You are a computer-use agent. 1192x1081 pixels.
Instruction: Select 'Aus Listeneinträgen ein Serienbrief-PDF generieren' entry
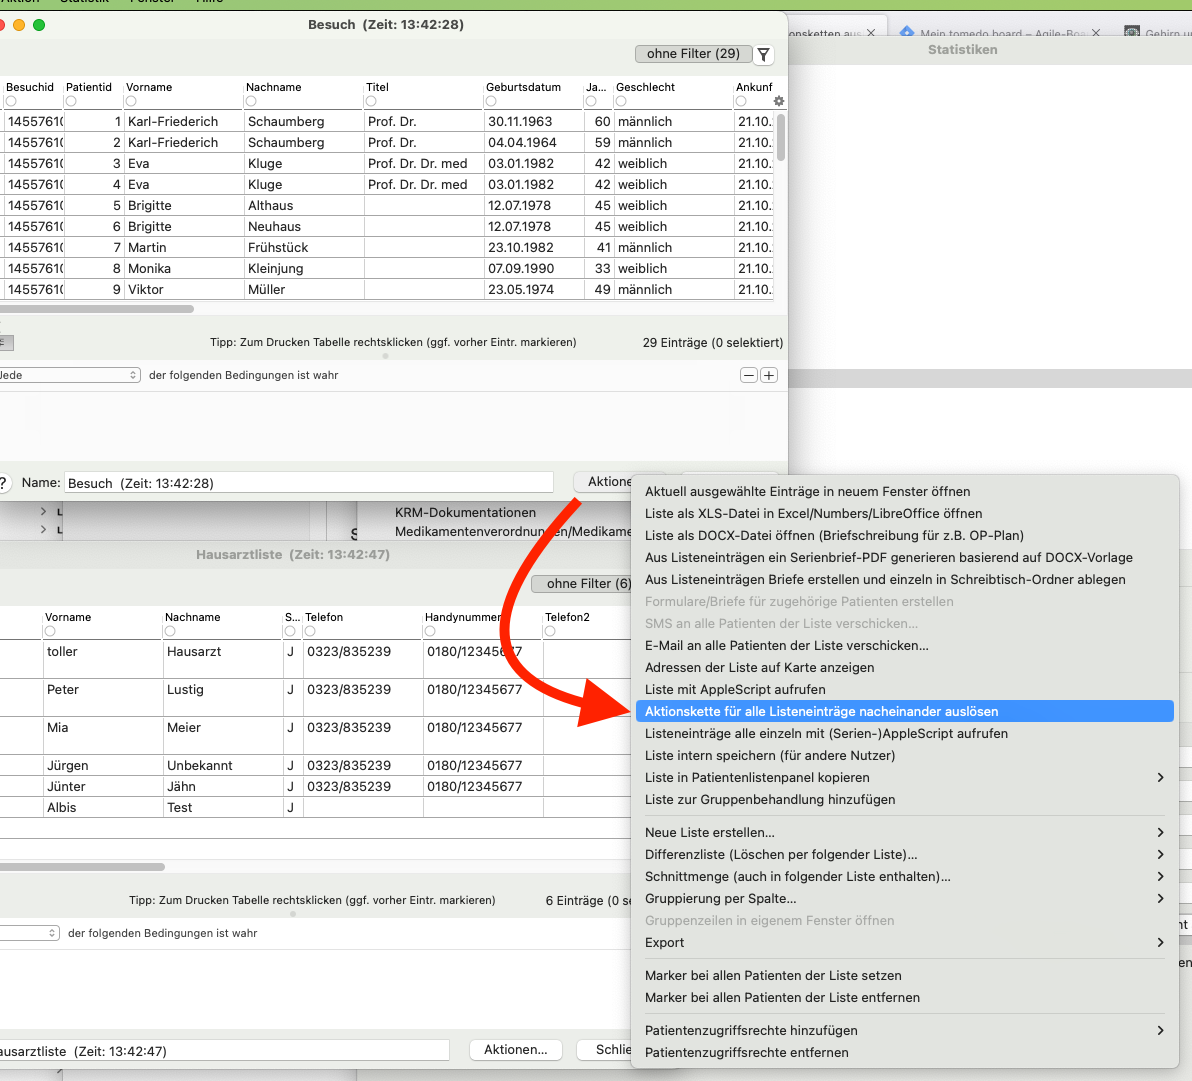(x=904, y=557)
